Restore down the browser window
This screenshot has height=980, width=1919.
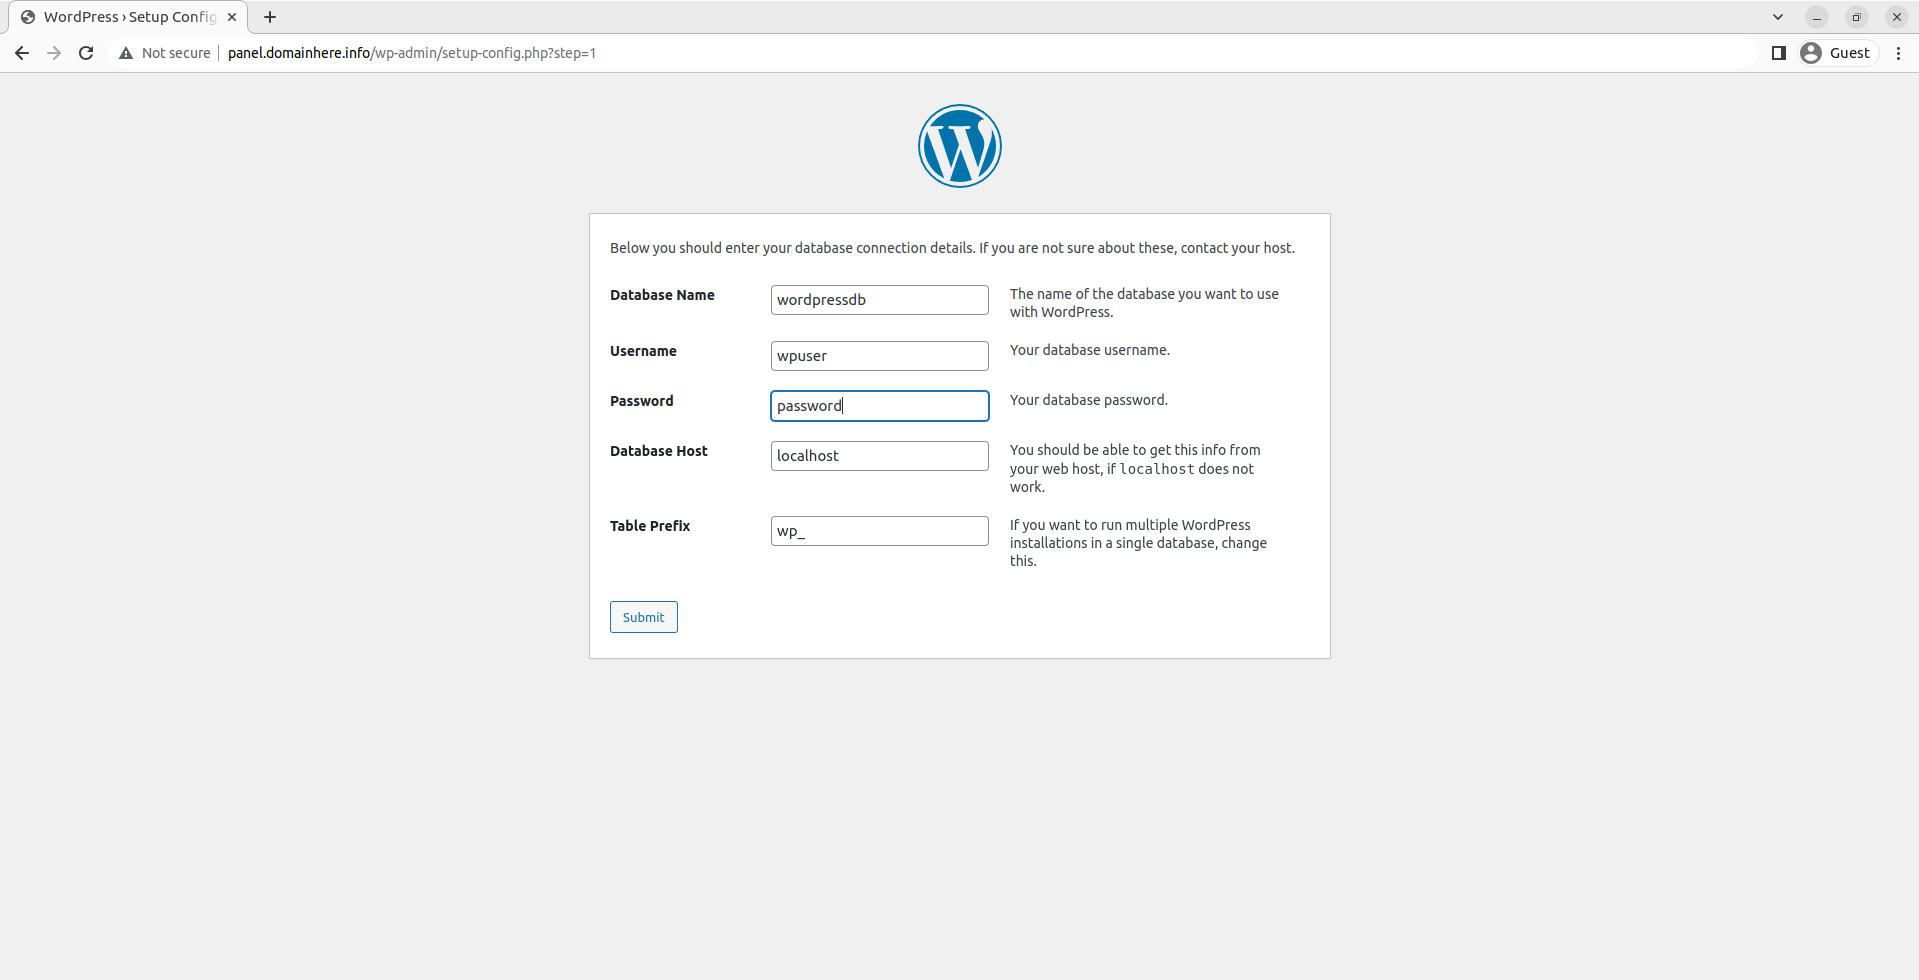click(x=1857, y=17)
